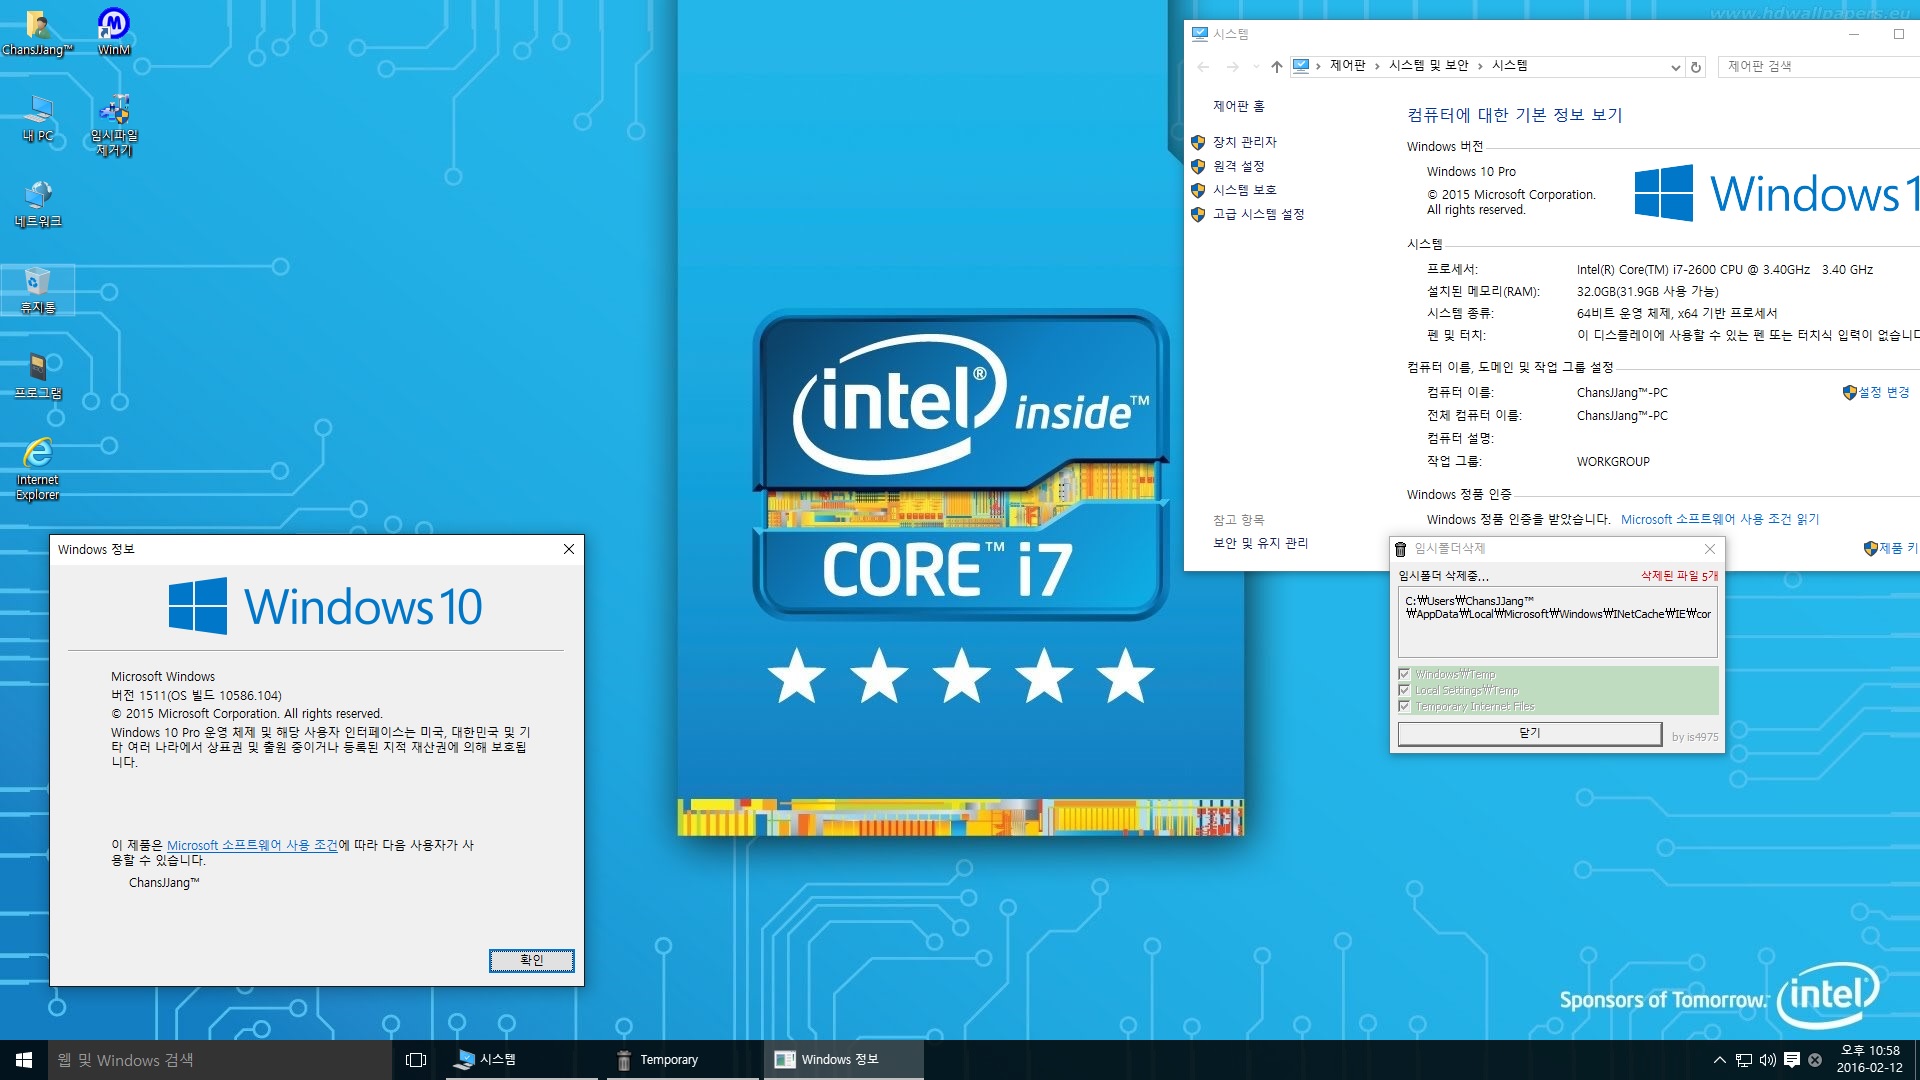Click the computer icon in the address bar
1920x1080 pixels.
1300,66
